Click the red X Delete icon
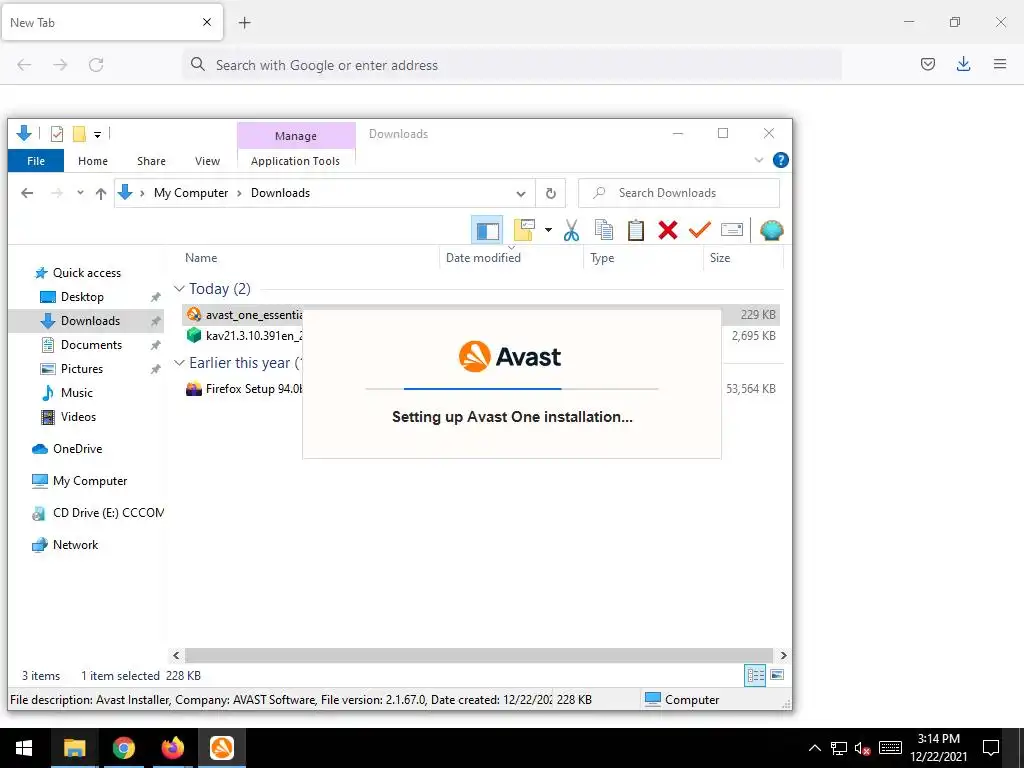1024x768 pixels. 667,230
